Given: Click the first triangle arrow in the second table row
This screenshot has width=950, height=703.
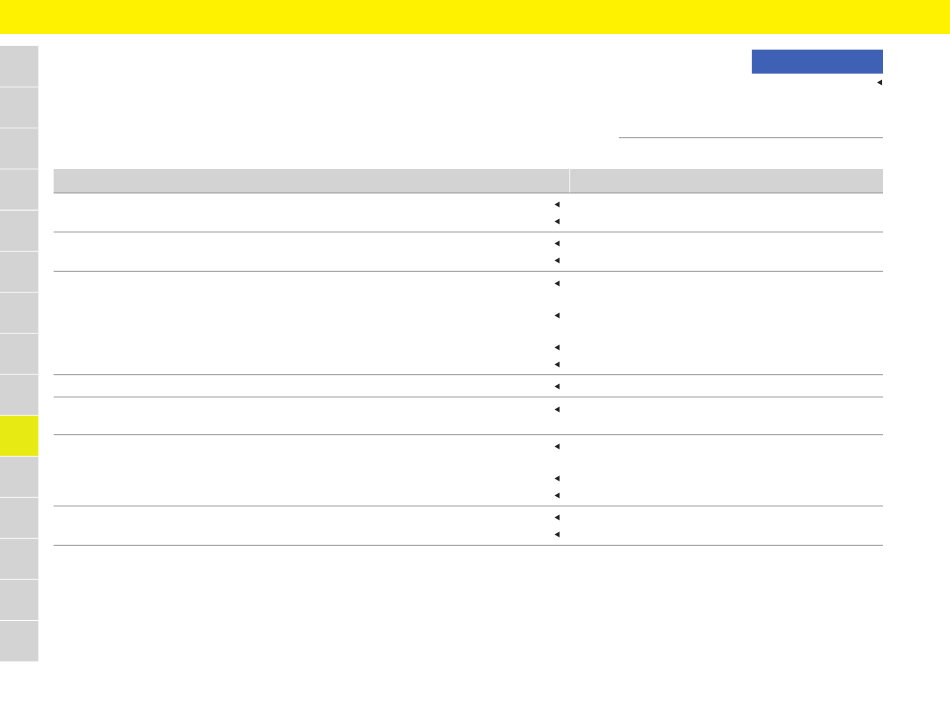Looking at the screenshot, I should [557, 244].
